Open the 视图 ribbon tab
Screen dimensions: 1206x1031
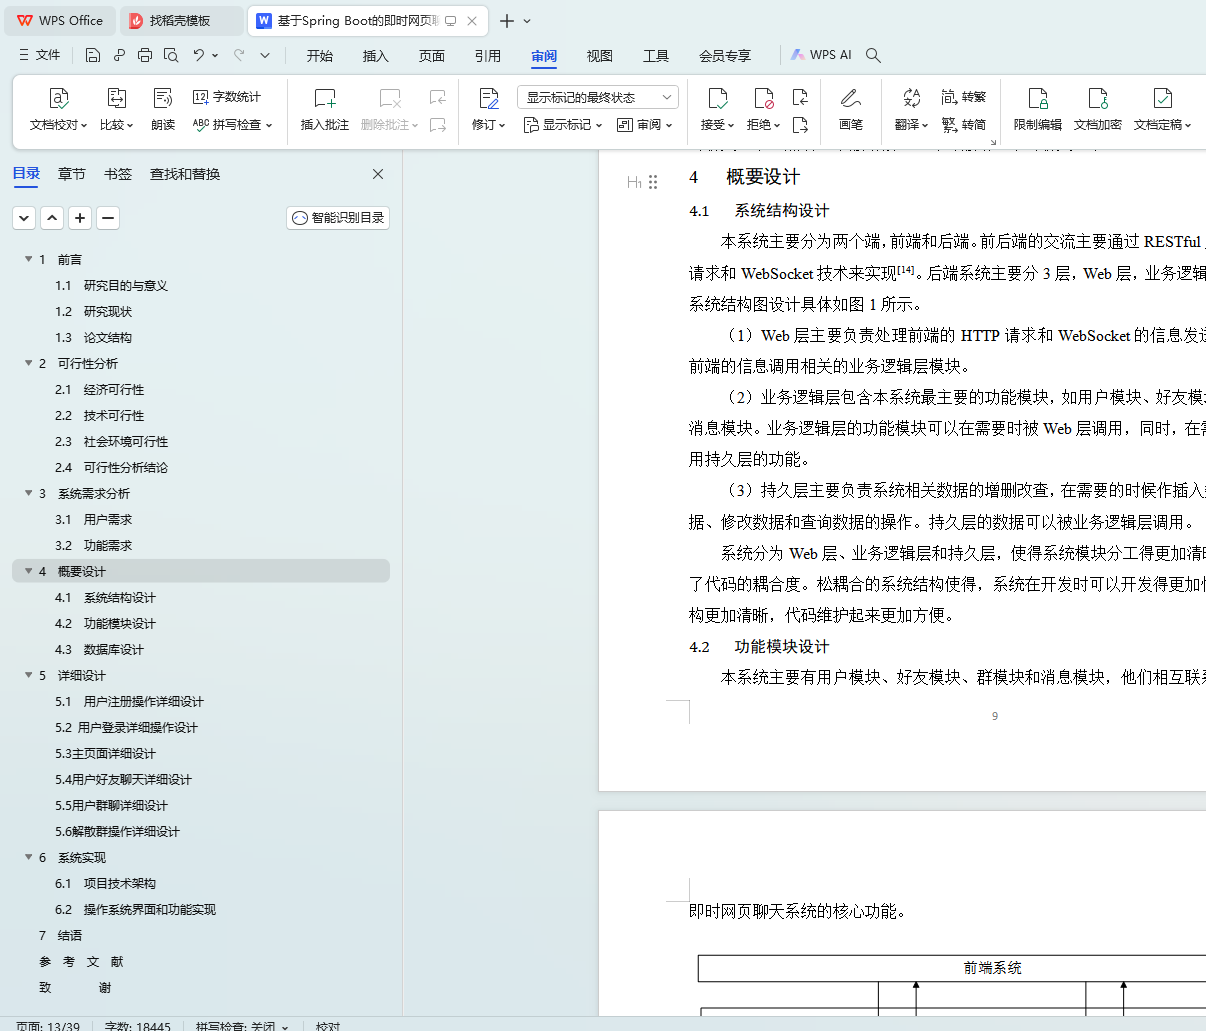[x=600, y=56]
